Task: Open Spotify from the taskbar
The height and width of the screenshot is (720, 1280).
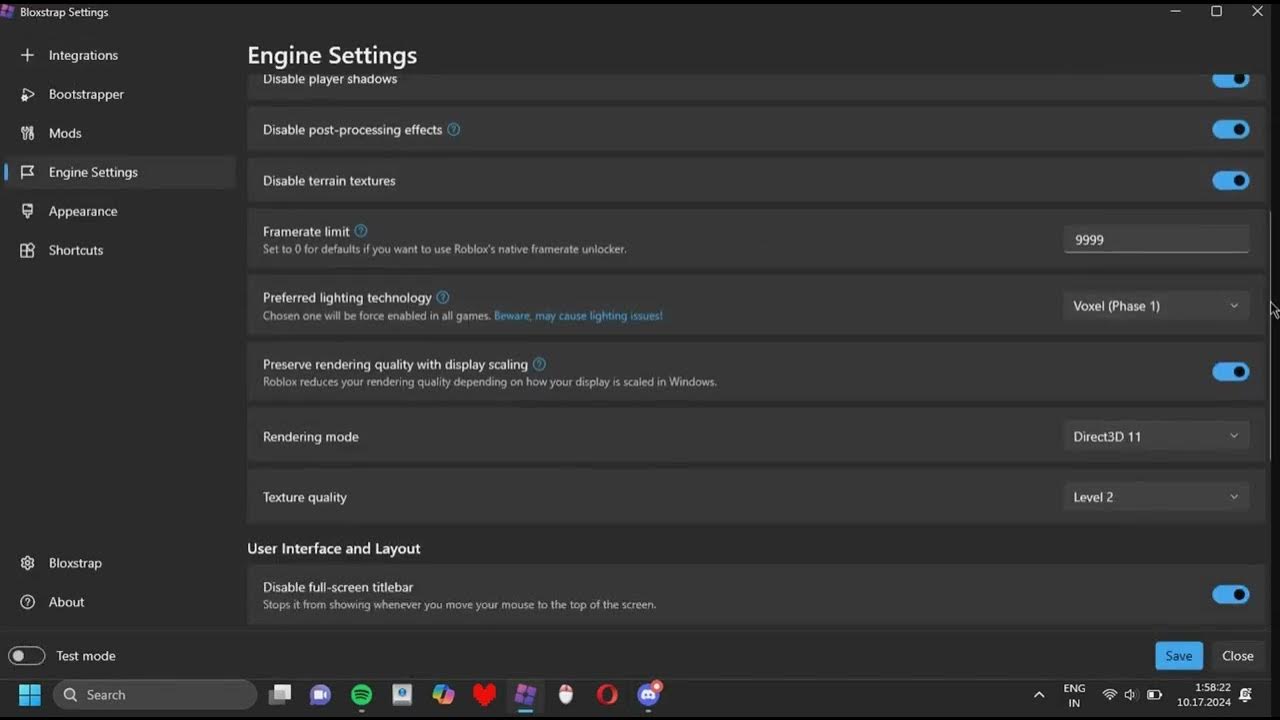Action: click(x=362, y=695)
